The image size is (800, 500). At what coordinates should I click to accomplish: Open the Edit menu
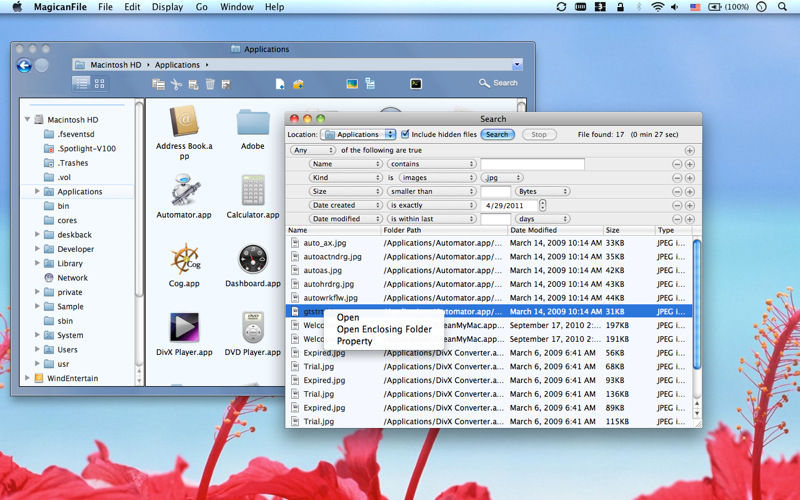132,7
